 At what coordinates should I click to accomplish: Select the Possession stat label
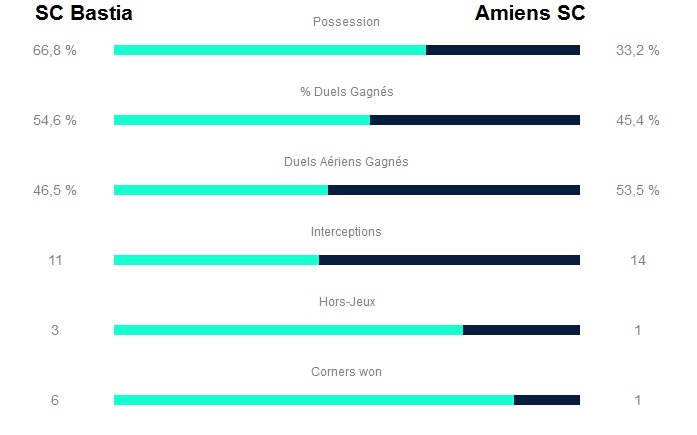pos(346,22)
